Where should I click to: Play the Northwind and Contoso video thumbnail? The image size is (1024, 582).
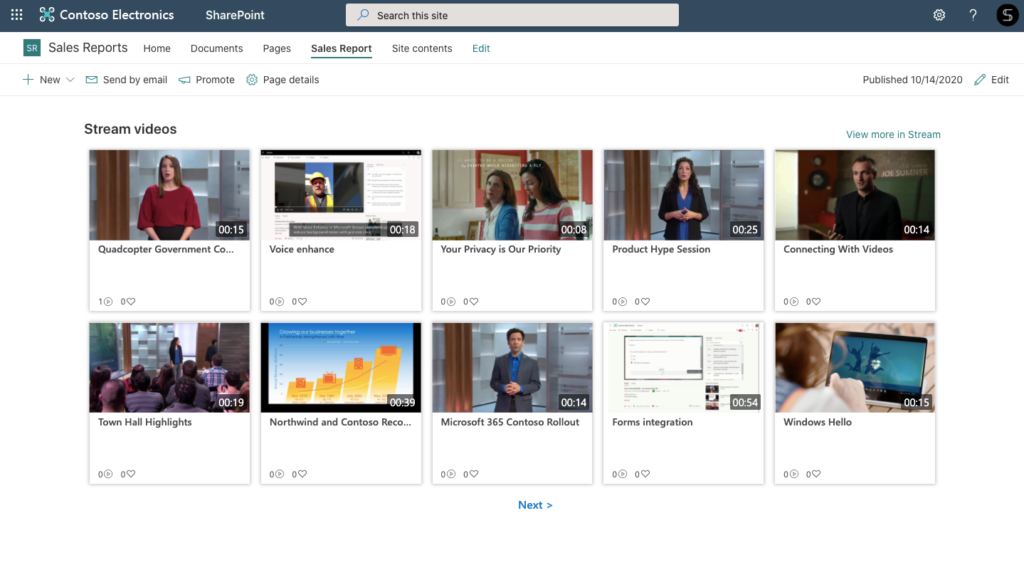341,368
